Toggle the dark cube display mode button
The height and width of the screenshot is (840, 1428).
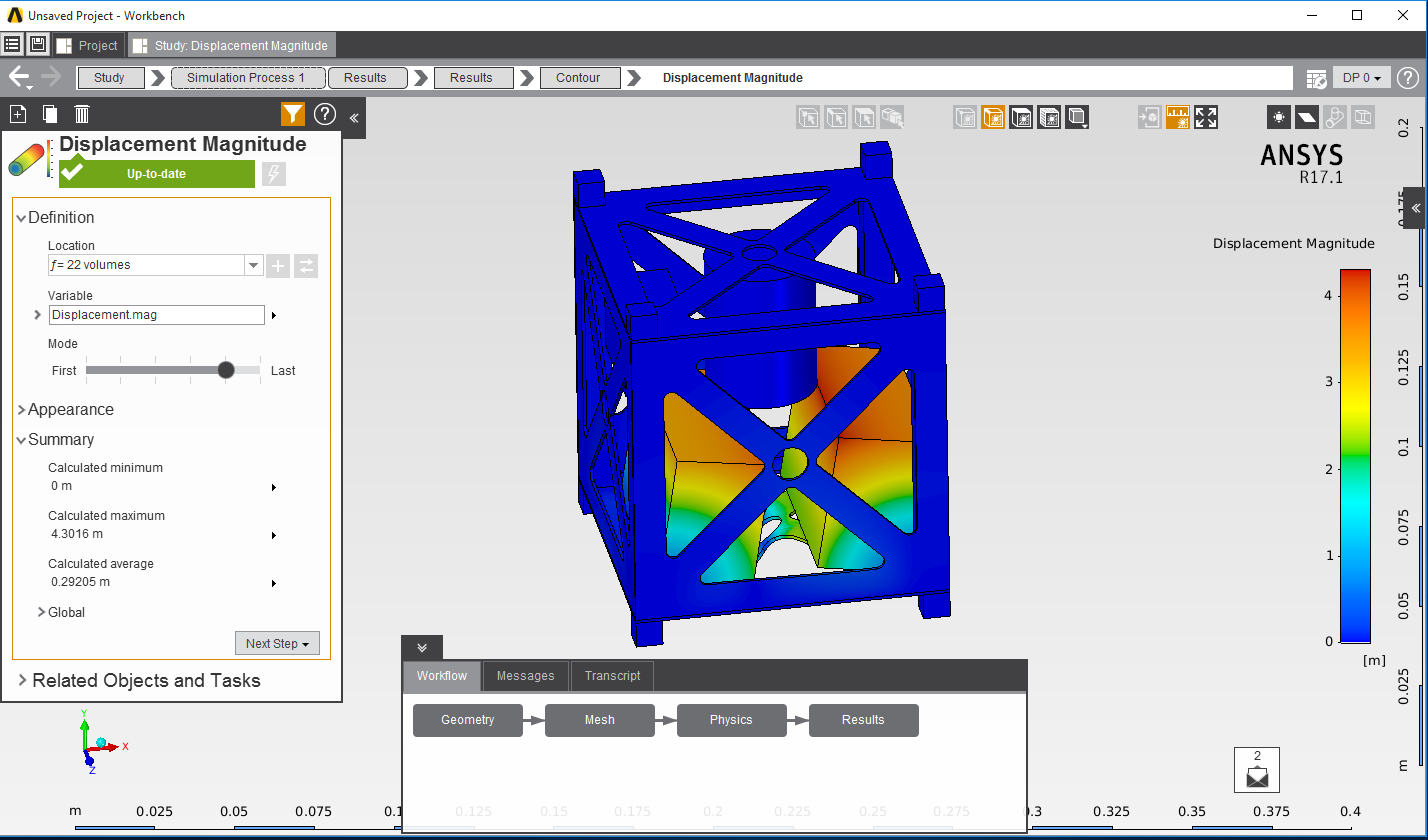[x=1021, y=117]
